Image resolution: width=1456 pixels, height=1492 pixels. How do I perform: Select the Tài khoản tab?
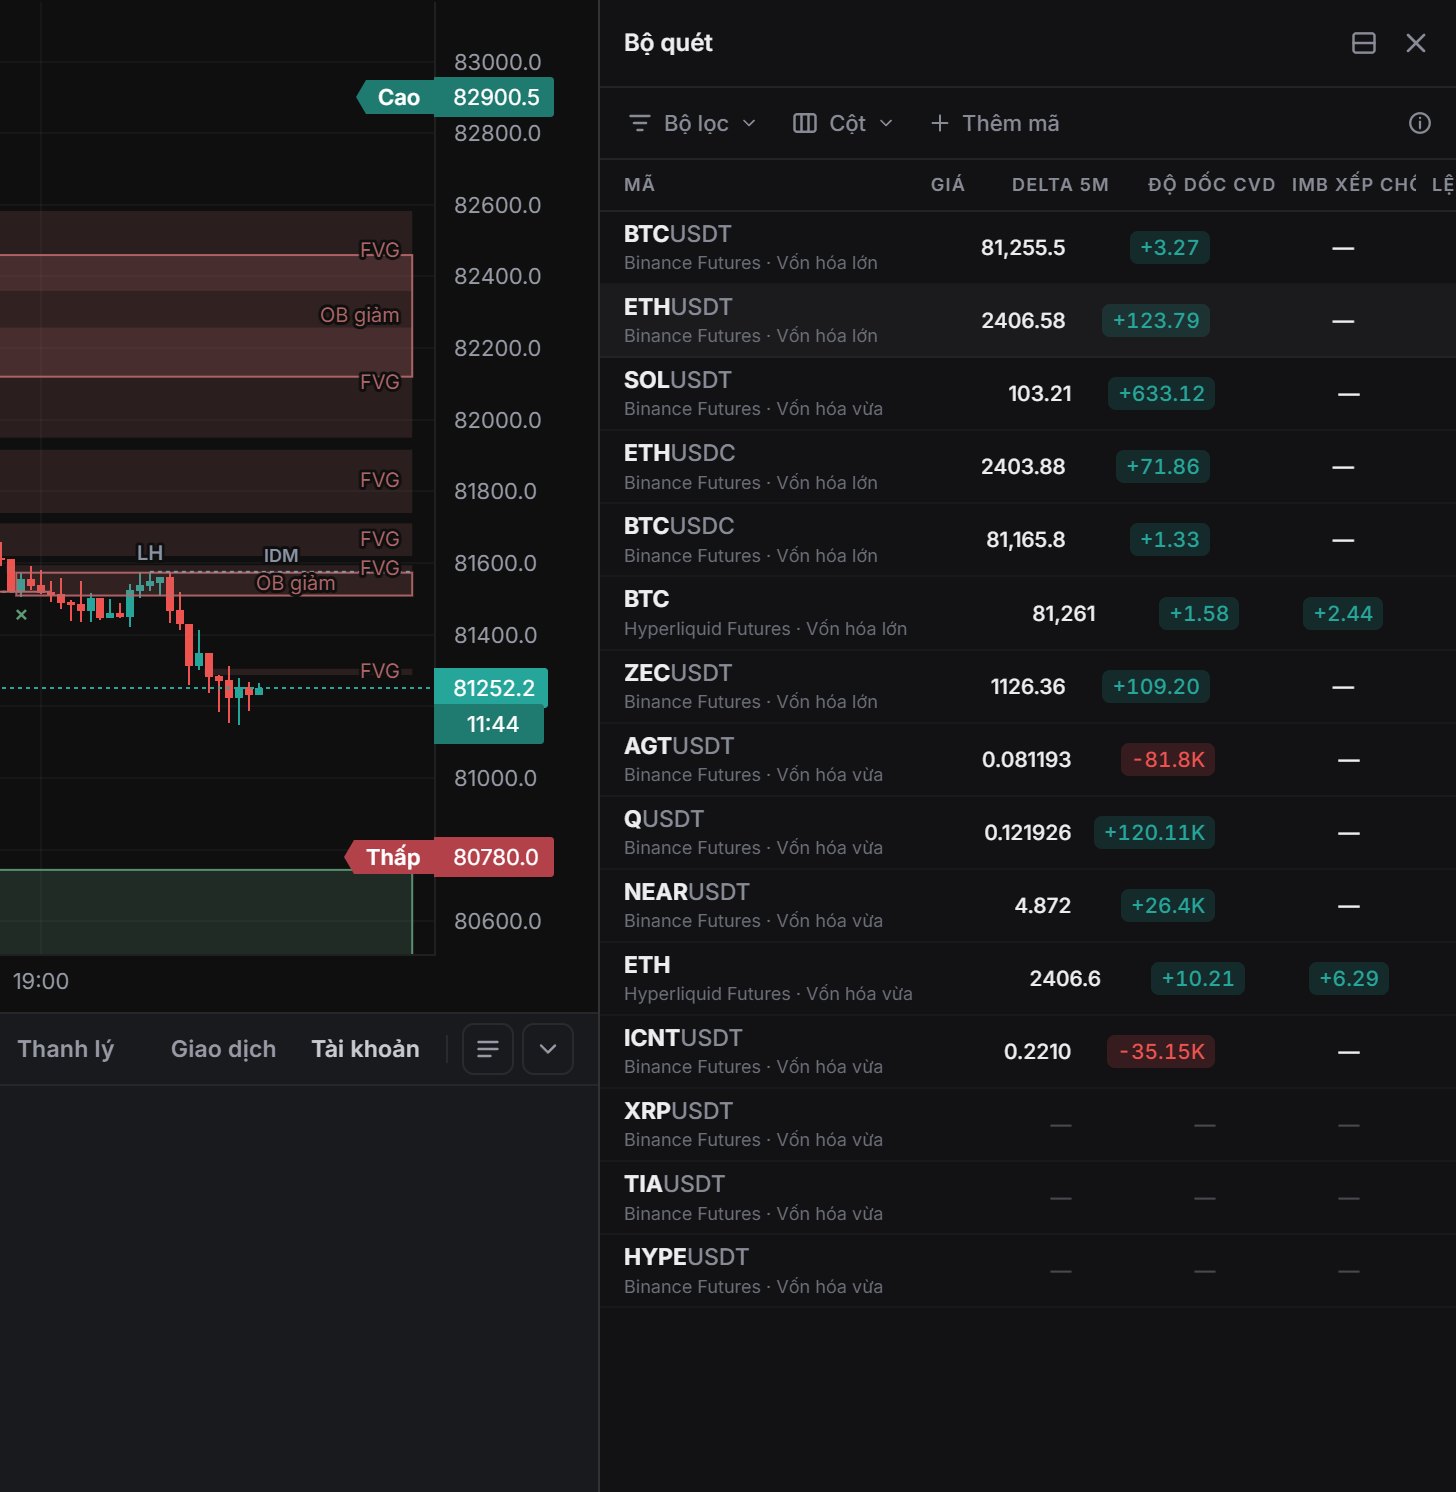click(x=365, y=1049)
